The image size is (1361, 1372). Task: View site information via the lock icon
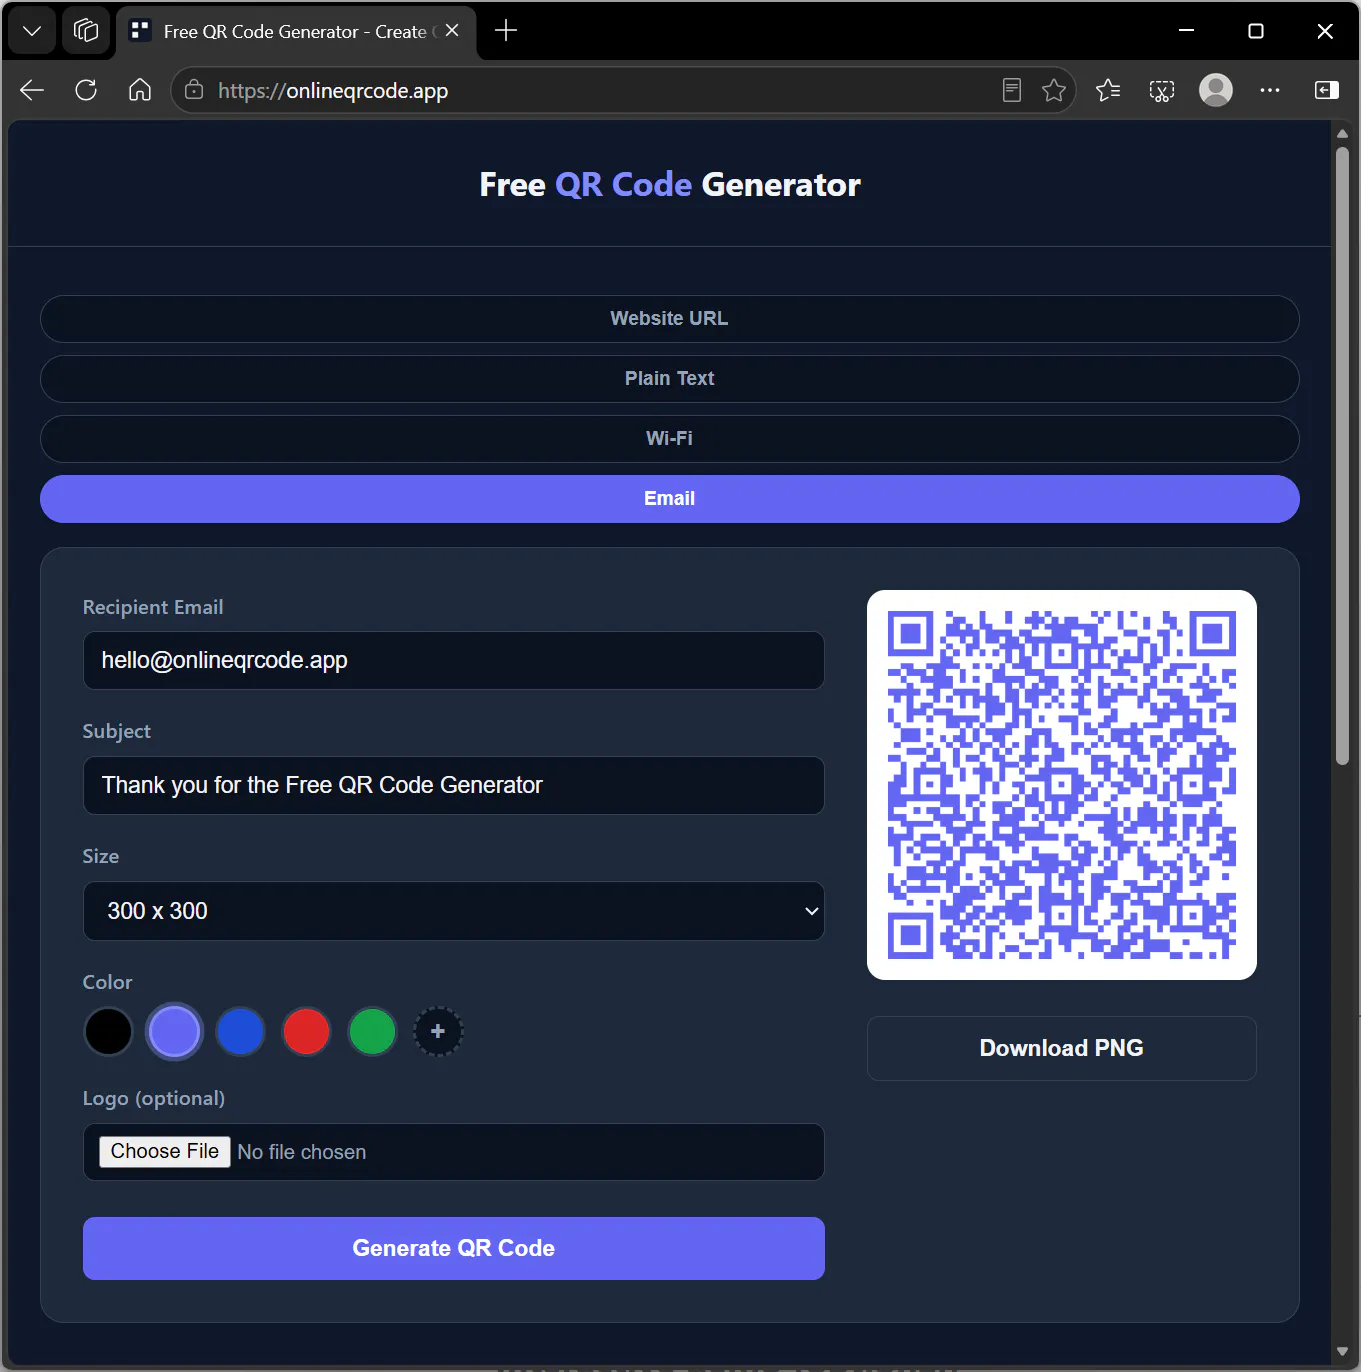194,90
